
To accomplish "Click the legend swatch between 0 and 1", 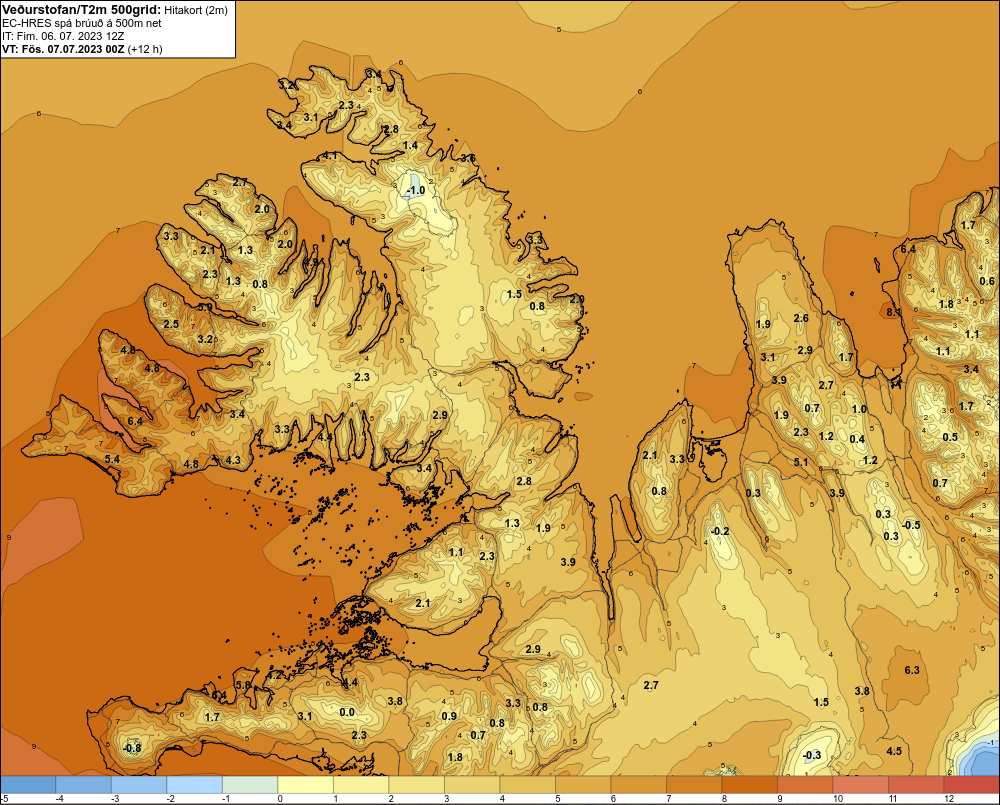I will [x=305, y=785].
